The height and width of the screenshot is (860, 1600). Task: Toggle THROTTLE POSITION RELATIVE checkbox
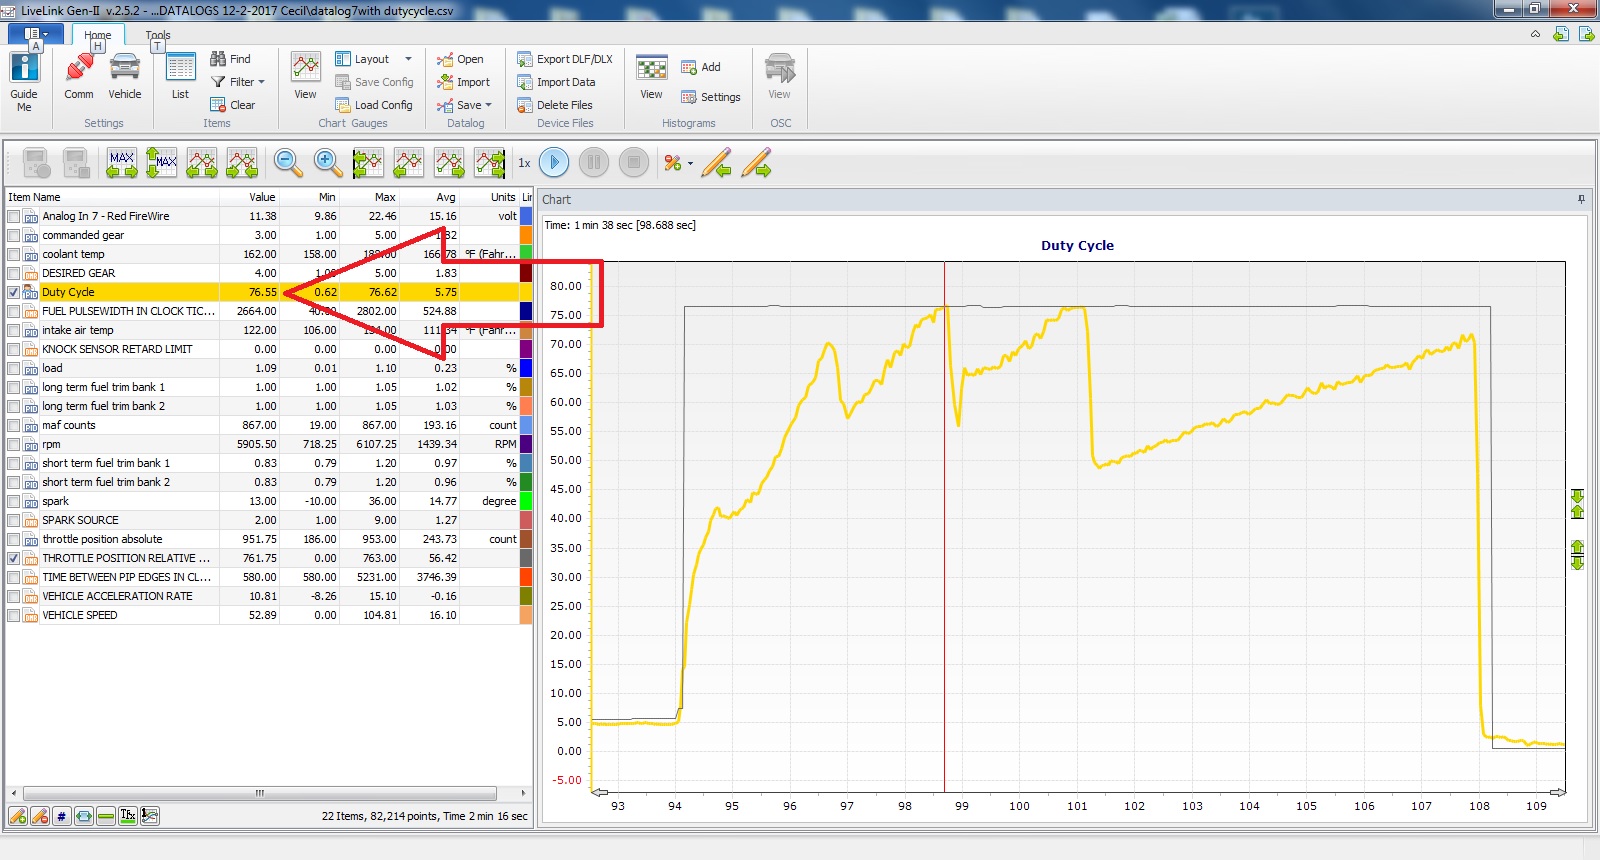[x=14, y=559]
